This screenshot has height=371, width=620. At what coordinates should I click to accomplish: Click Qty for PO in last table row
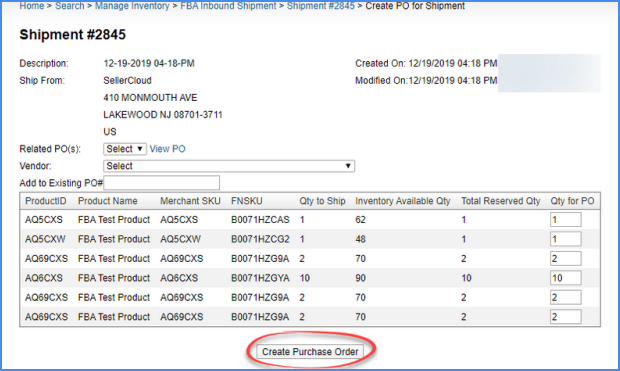(x=565, y=317)
